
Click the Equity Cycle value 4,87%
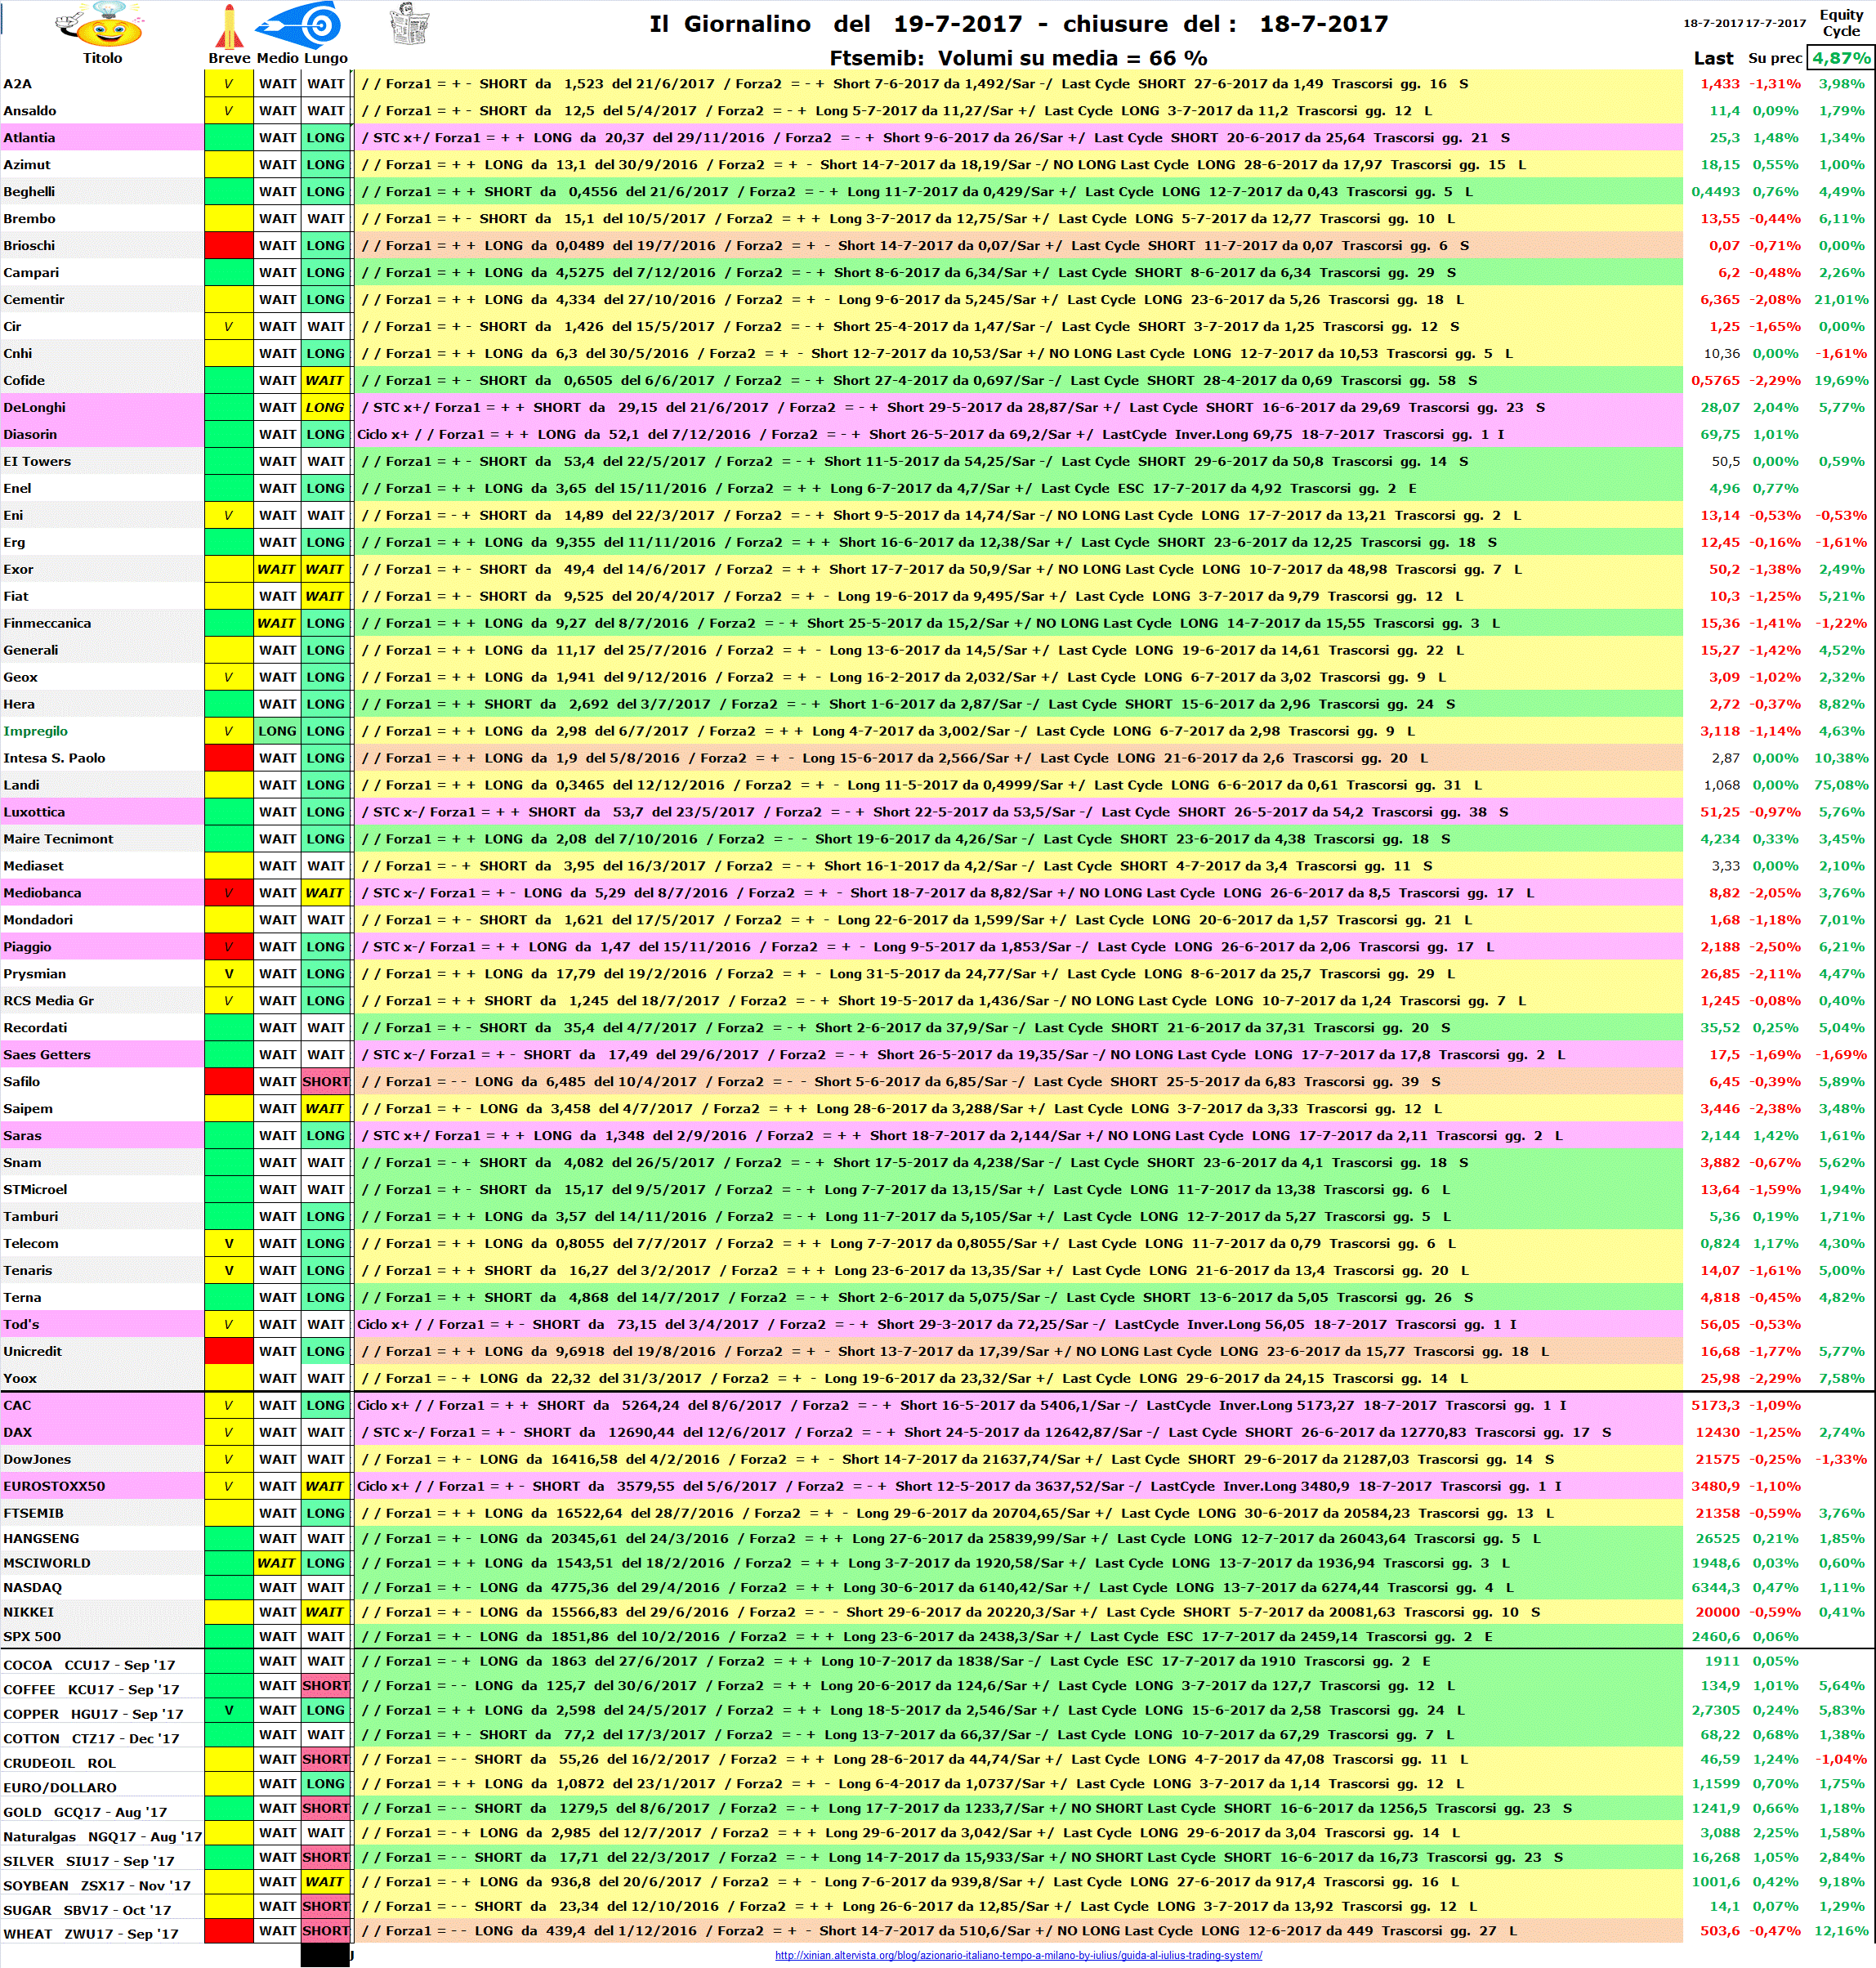(1841, 58)
